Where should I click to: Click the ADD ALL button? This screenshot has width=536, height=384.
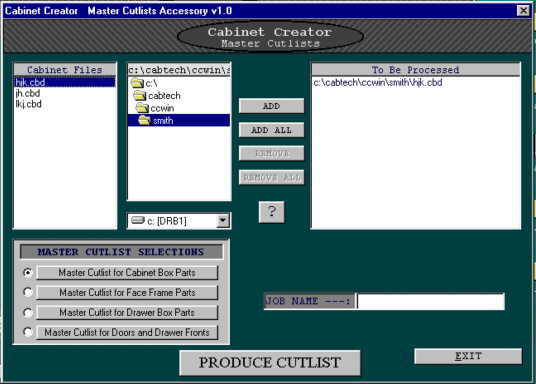(271, 130)
